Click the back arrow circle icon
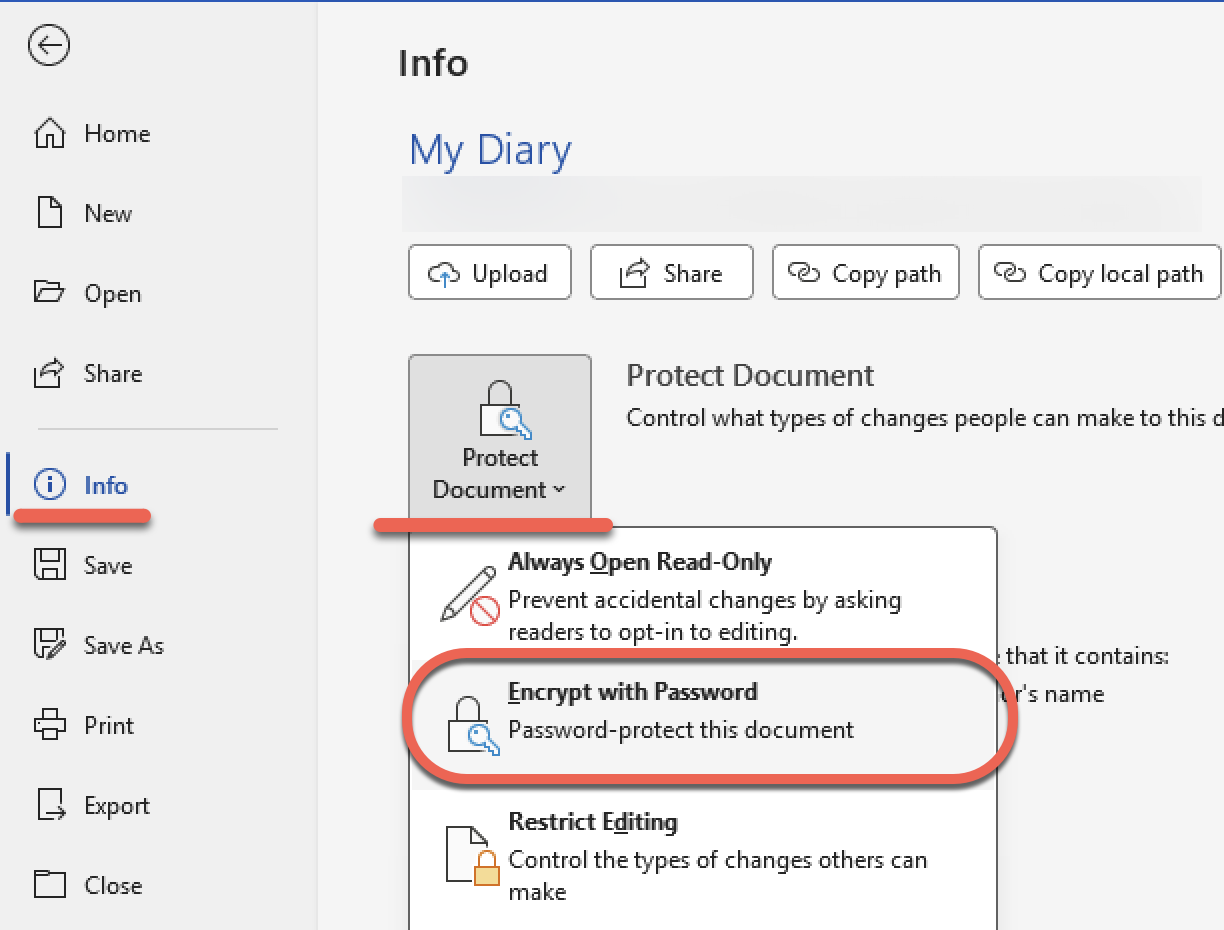This screenshot has height=930, width=1224. pyautogui.click(x=49, y=45)
